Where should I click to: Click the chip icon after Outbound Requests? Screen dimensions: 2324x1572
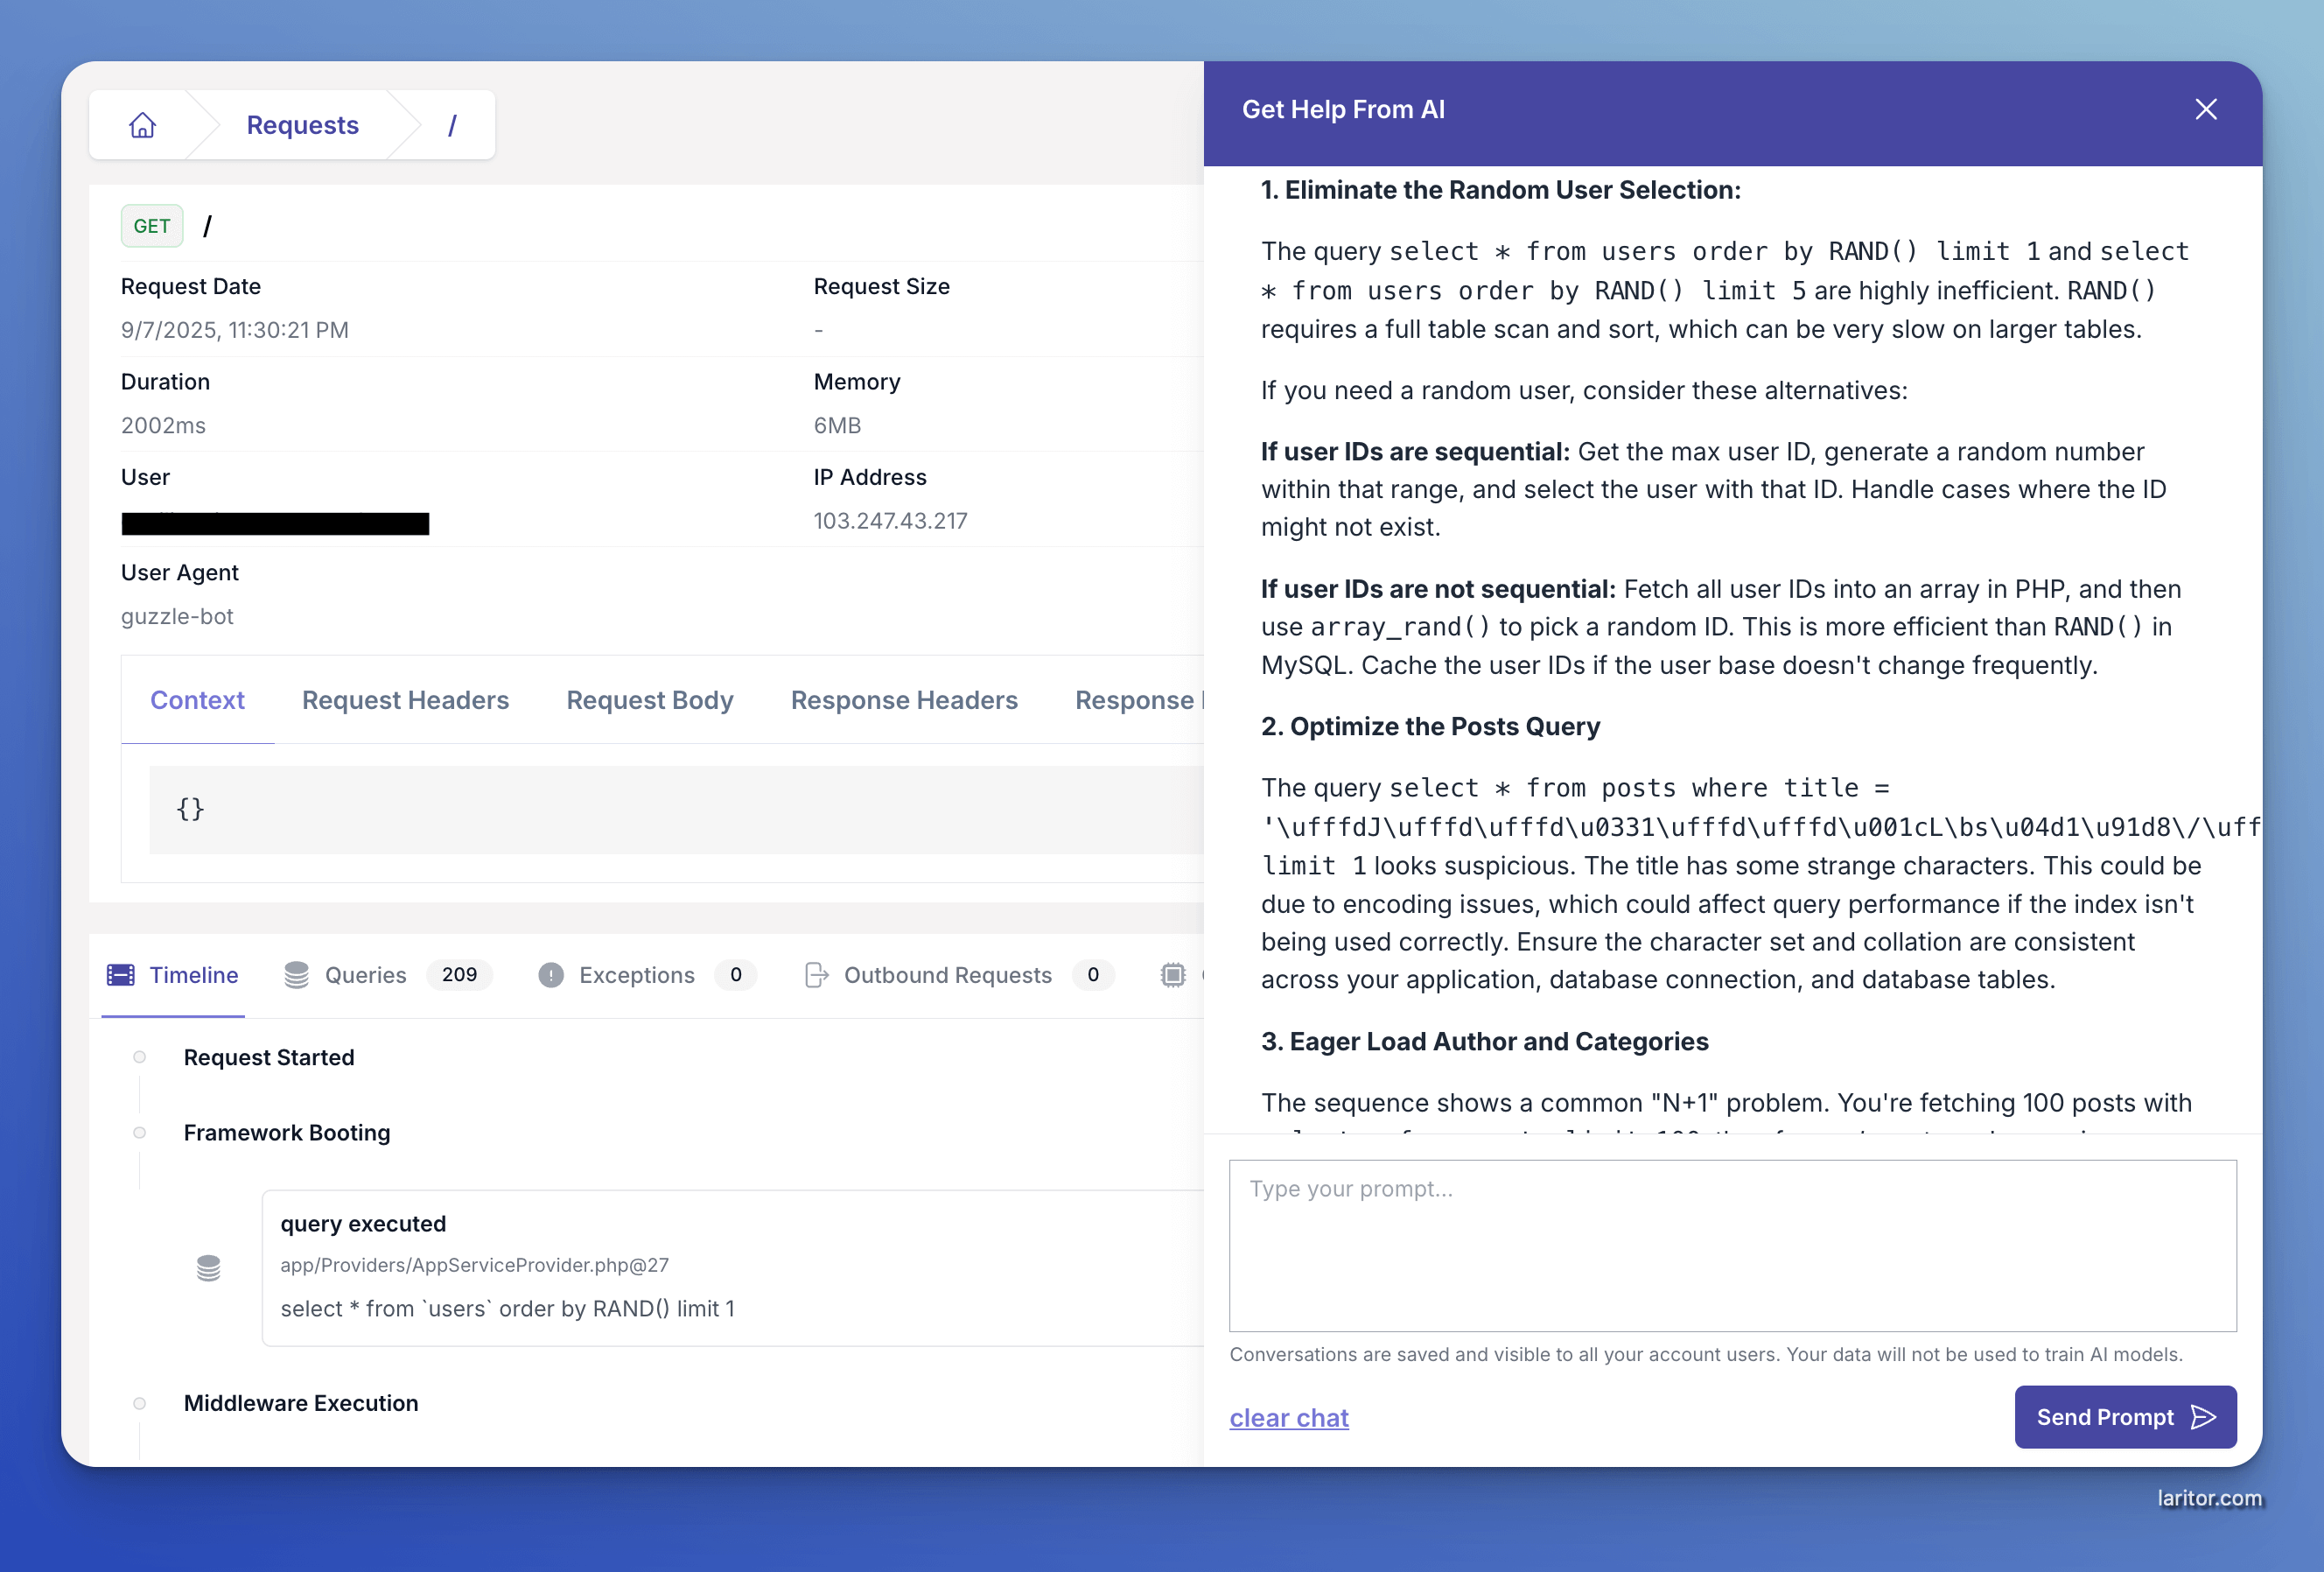pyautogui.click(x=1172, y=975)
